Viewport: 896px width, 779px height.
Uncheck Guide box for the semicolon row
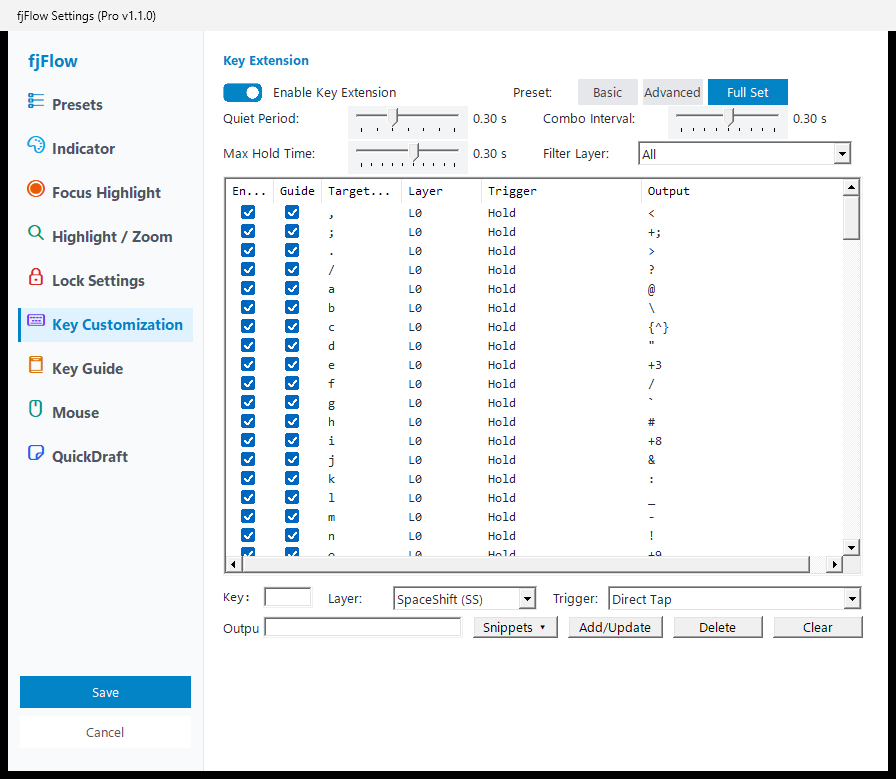pos(292,231)
